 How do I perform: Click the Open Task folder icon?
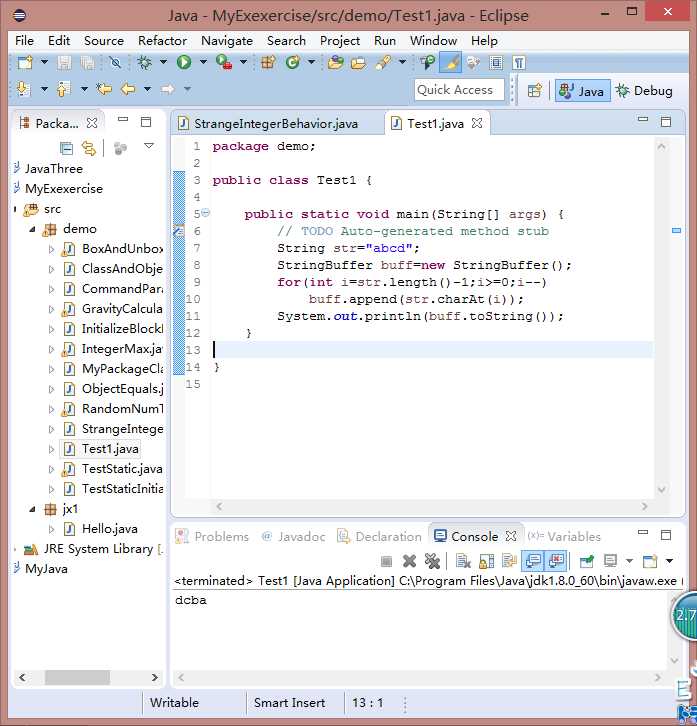[x=358, y=62]
